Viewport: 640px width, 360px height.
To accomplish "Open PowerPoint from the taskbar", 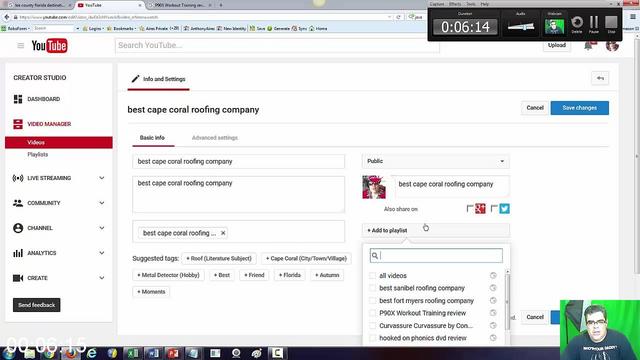I will click(173, 353).
